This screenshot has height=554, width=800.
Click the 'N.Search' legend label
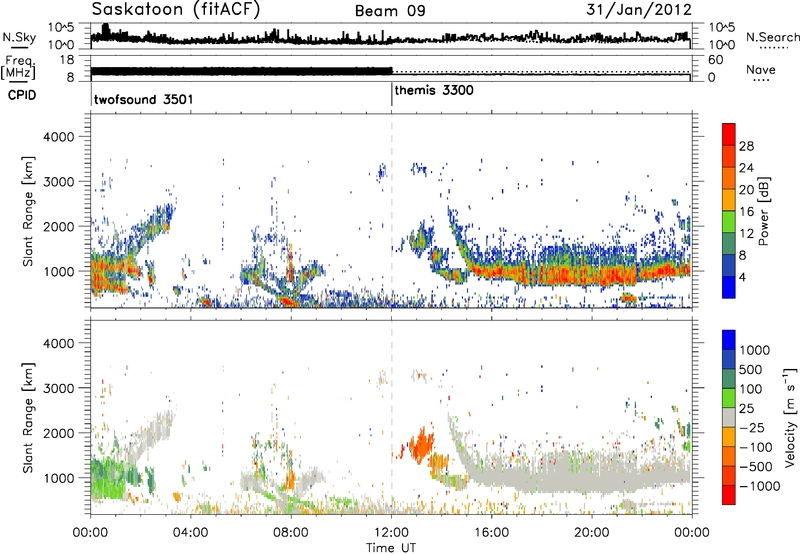coord(772,37)
